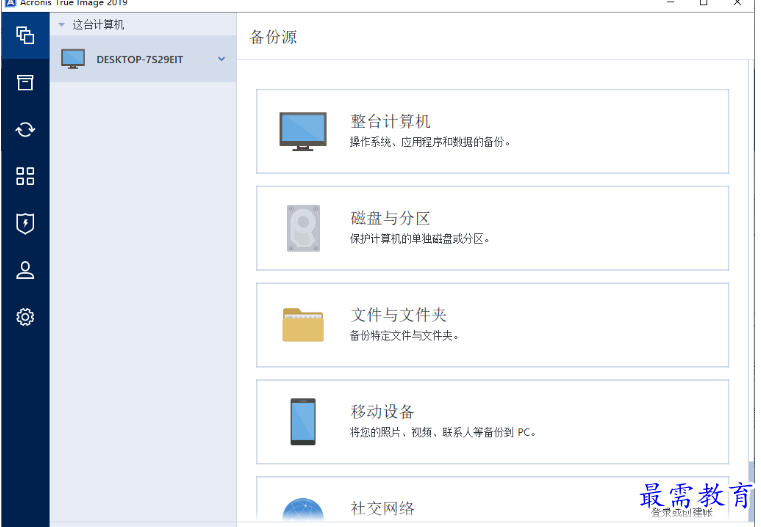This screenshot has height=527, width=761.
Task: Open the Archive section in sidebar
Action: (25, 82)
